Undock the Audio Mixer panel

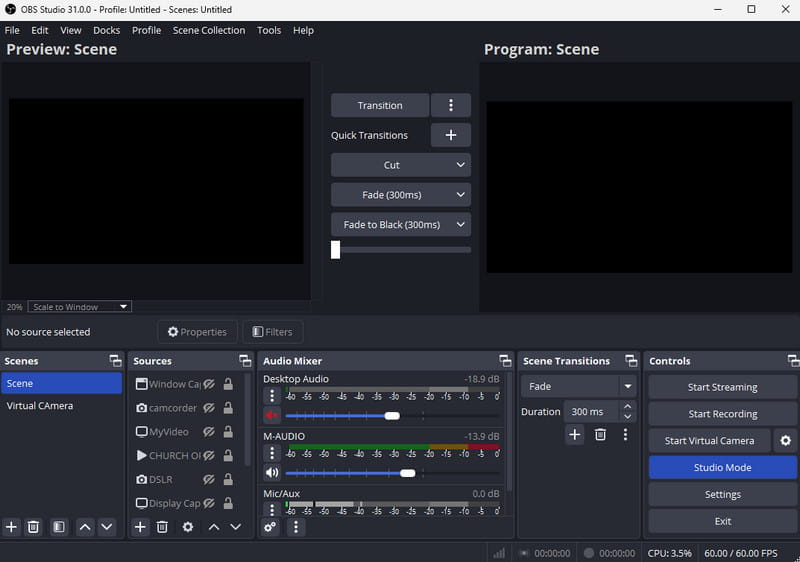[503, 361]
